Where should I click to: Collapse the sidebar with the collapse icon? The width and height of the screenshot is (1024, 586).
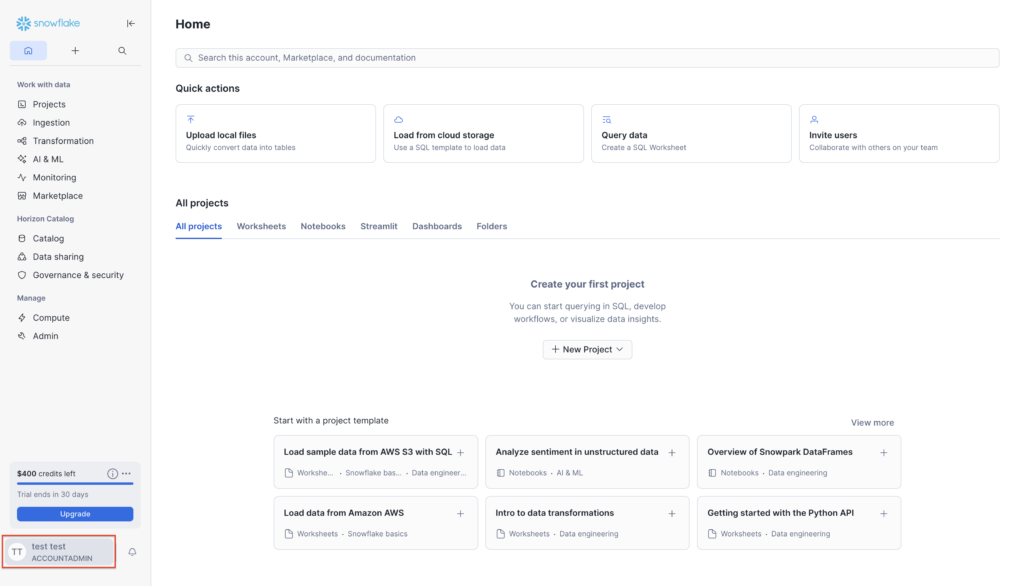point(131,23)
